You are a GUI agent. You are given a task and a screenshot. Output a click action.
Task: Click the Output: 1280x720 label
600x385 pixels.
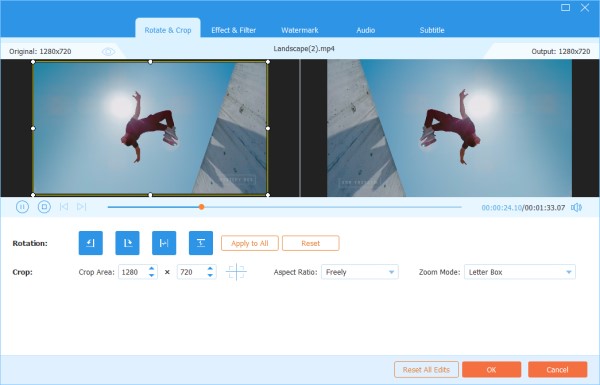[561, 52]
